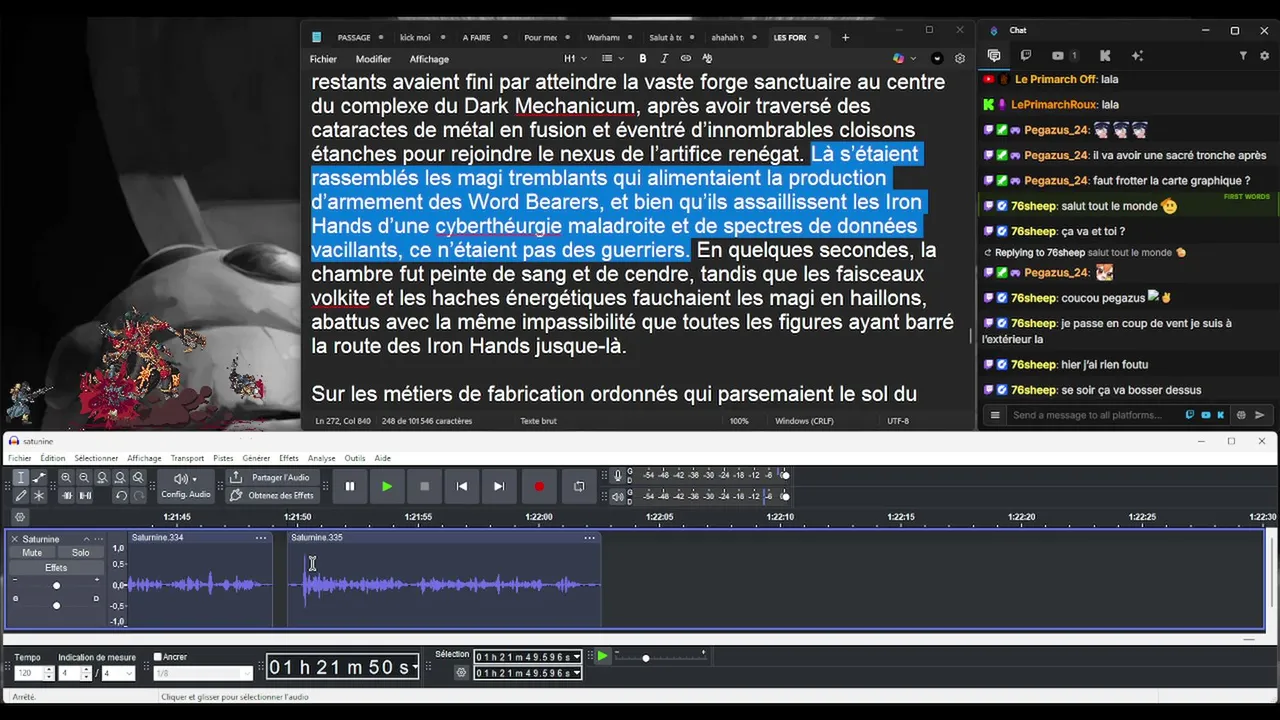Image resolution: width=1280 pixels, height=720 pixels.
Task: Mute the Saturnine track
Action: 32,553
